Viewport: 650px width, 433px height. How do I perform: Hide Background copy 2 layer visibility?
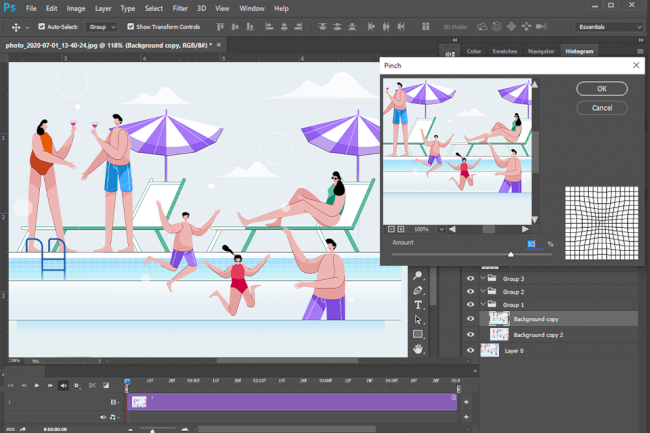[x=470, y=334]
